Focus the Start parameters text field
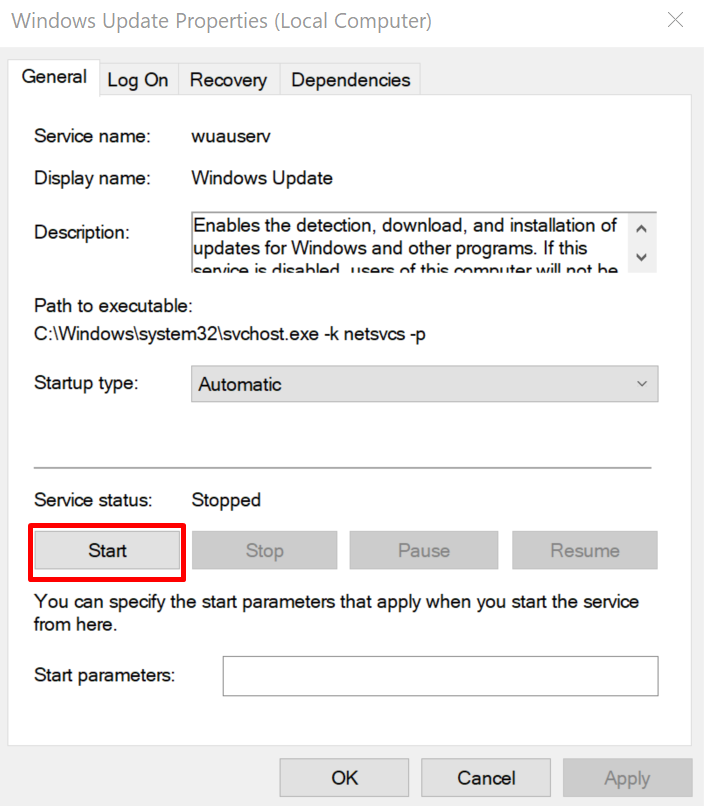The image size is (704, 806). point(440,676)
